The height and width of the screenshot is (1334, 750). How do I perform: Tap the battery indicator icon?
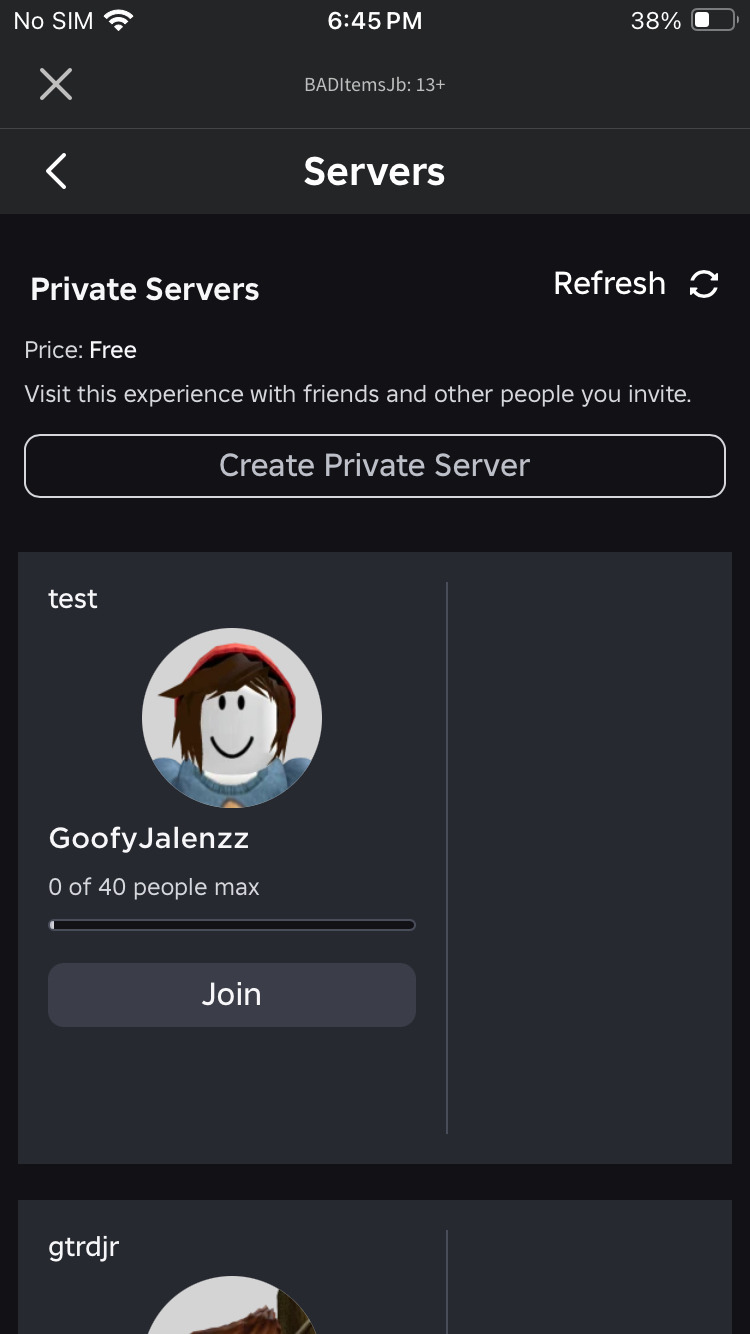point(712,18)
